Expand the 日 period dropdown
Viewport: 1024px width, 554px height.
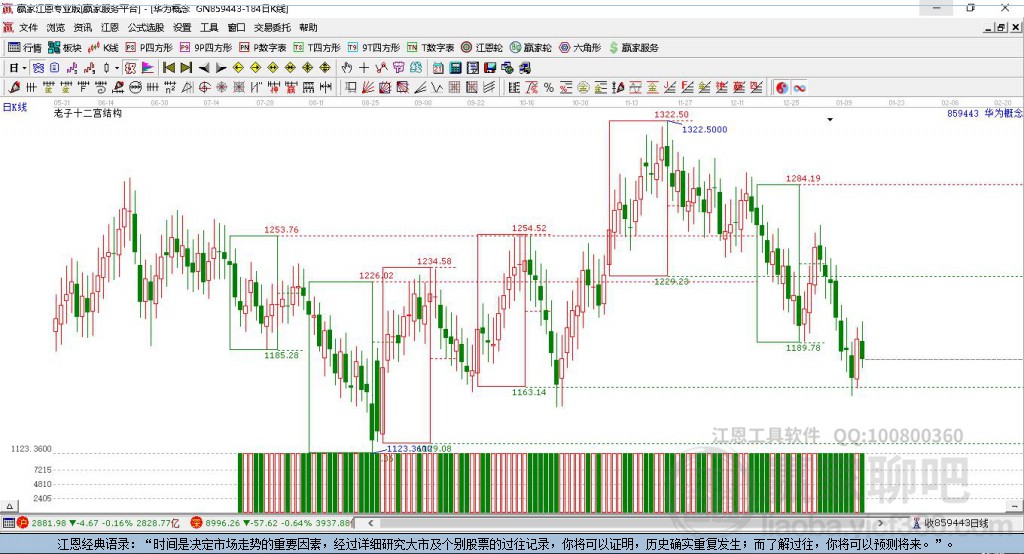[x=24, y=68]
